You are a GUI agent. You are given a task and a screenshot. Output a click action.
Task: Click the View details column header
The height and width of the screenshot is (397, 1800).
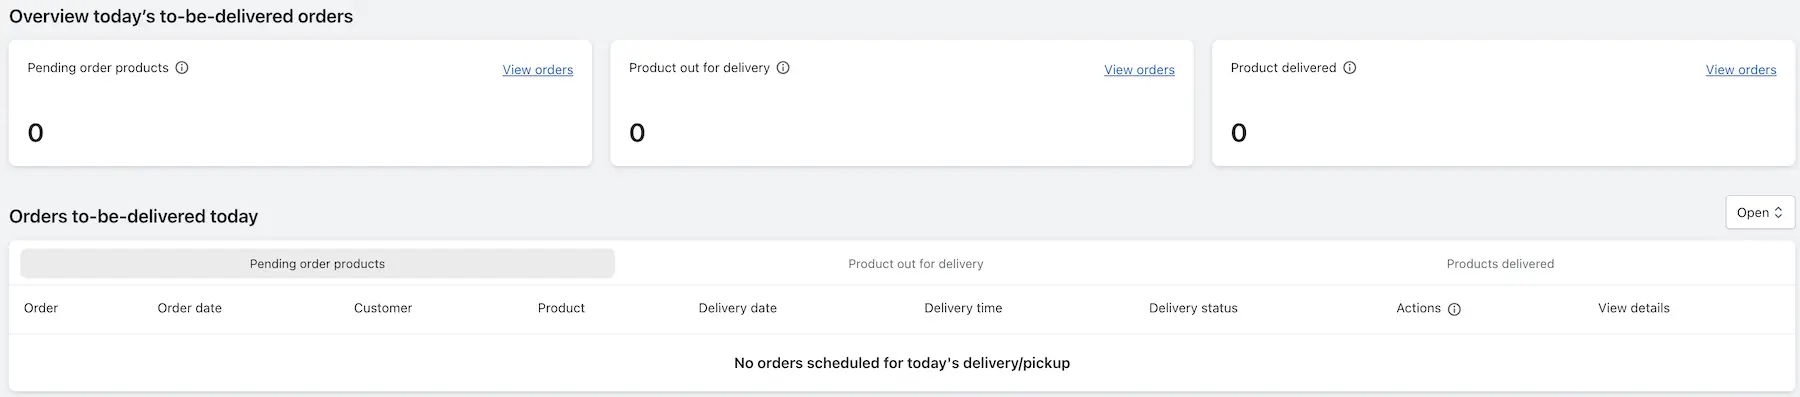(x=1634, y=308)
